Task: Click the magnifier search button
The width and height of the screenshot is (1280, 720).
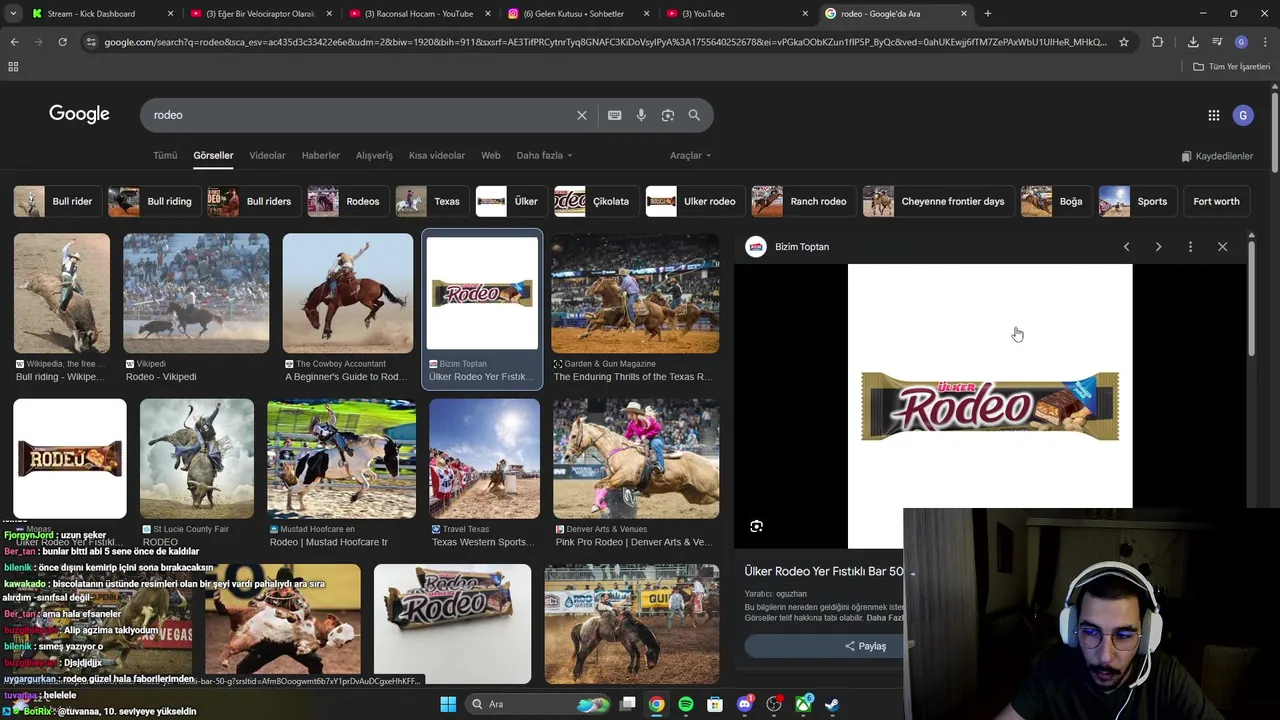Action: tap(694, 115)
